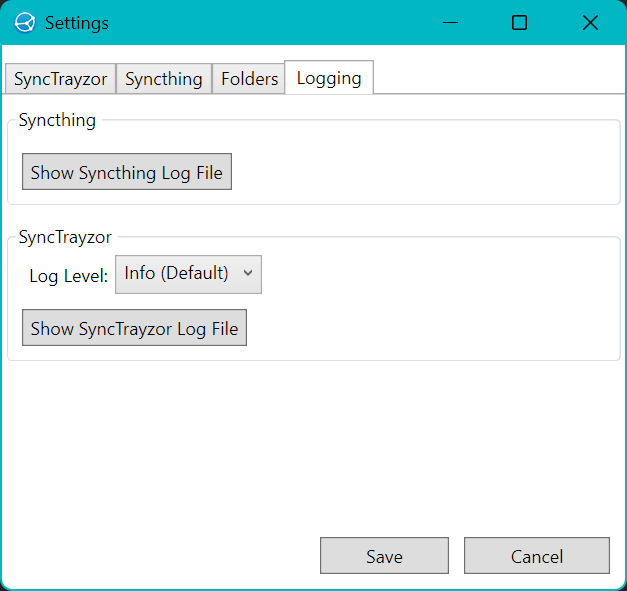This screenshot has height=591, width=627.
Task: Click Show Syncthing Log File button
Action: (127, 172)
